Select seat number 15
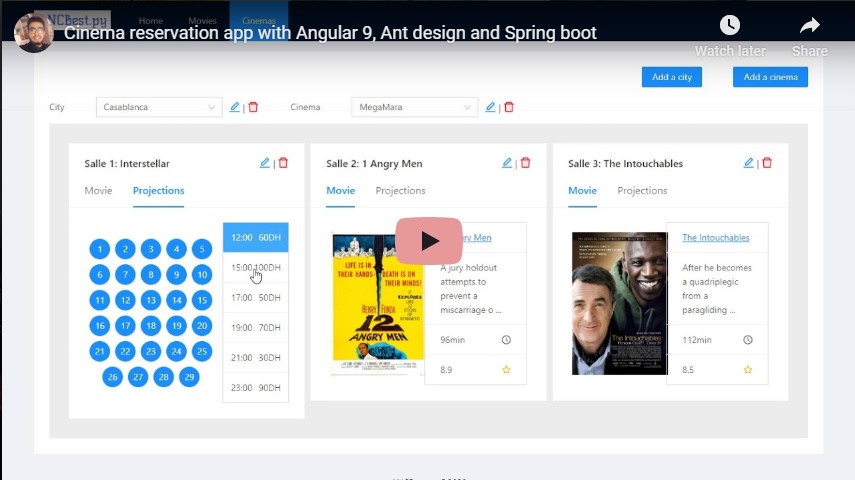This screenshot has width=855, height=480. 202,300
